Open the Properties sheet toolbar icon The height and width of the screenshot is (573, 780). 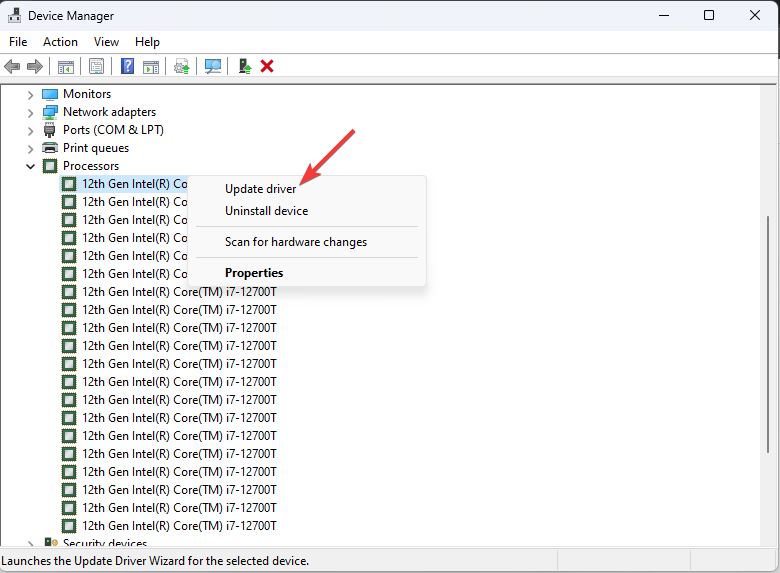click(x=97, y=66)
